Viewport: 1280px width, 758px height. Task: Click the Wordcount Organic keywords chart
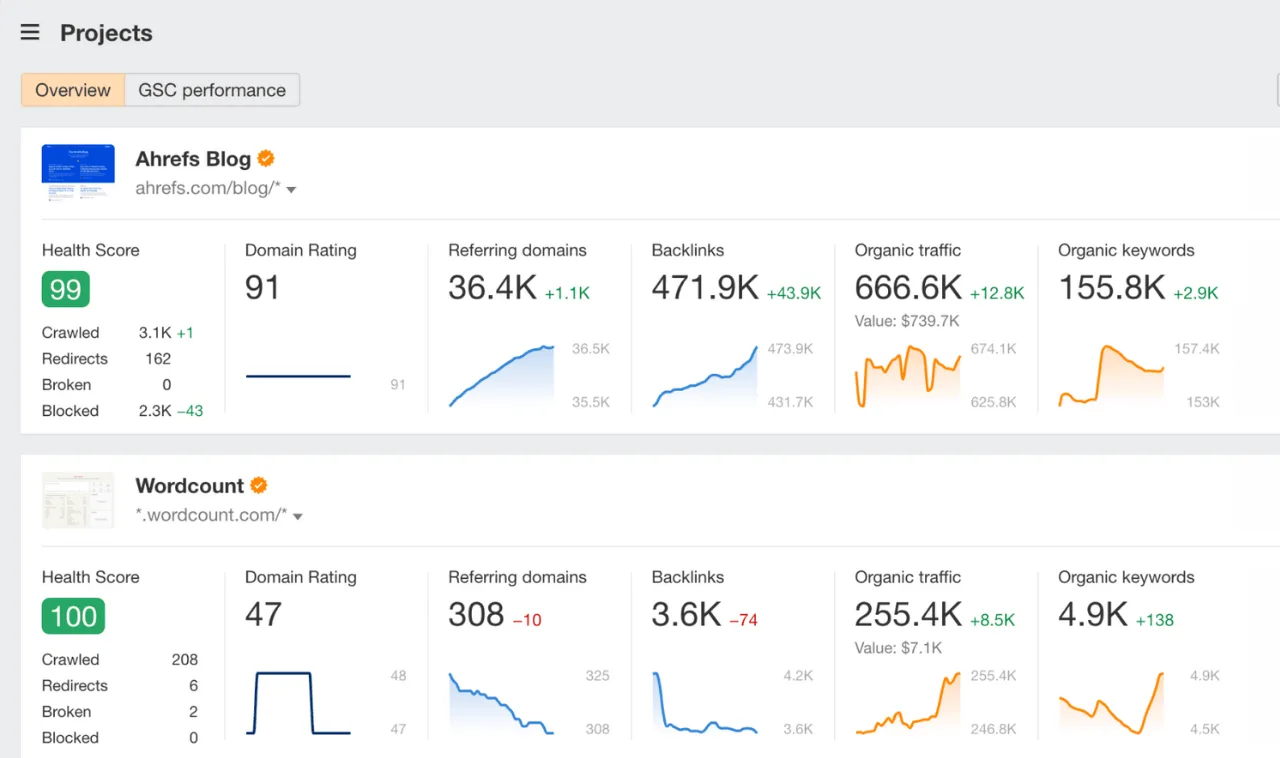pyautogui.click(x=1111, y=703)
